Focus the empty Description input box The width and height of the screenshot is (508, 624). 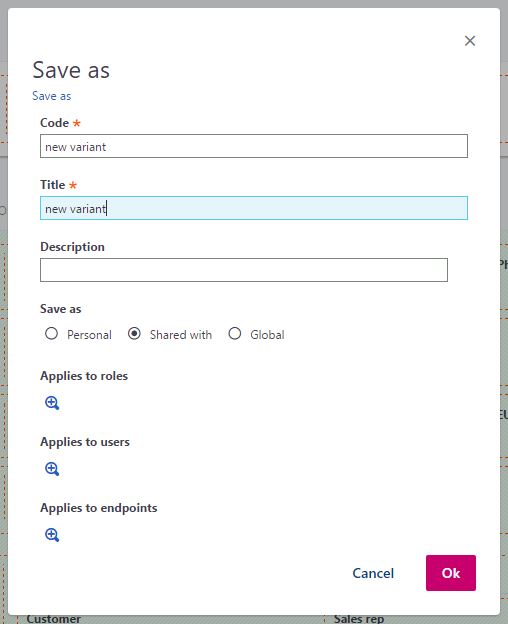coord(244,270)
